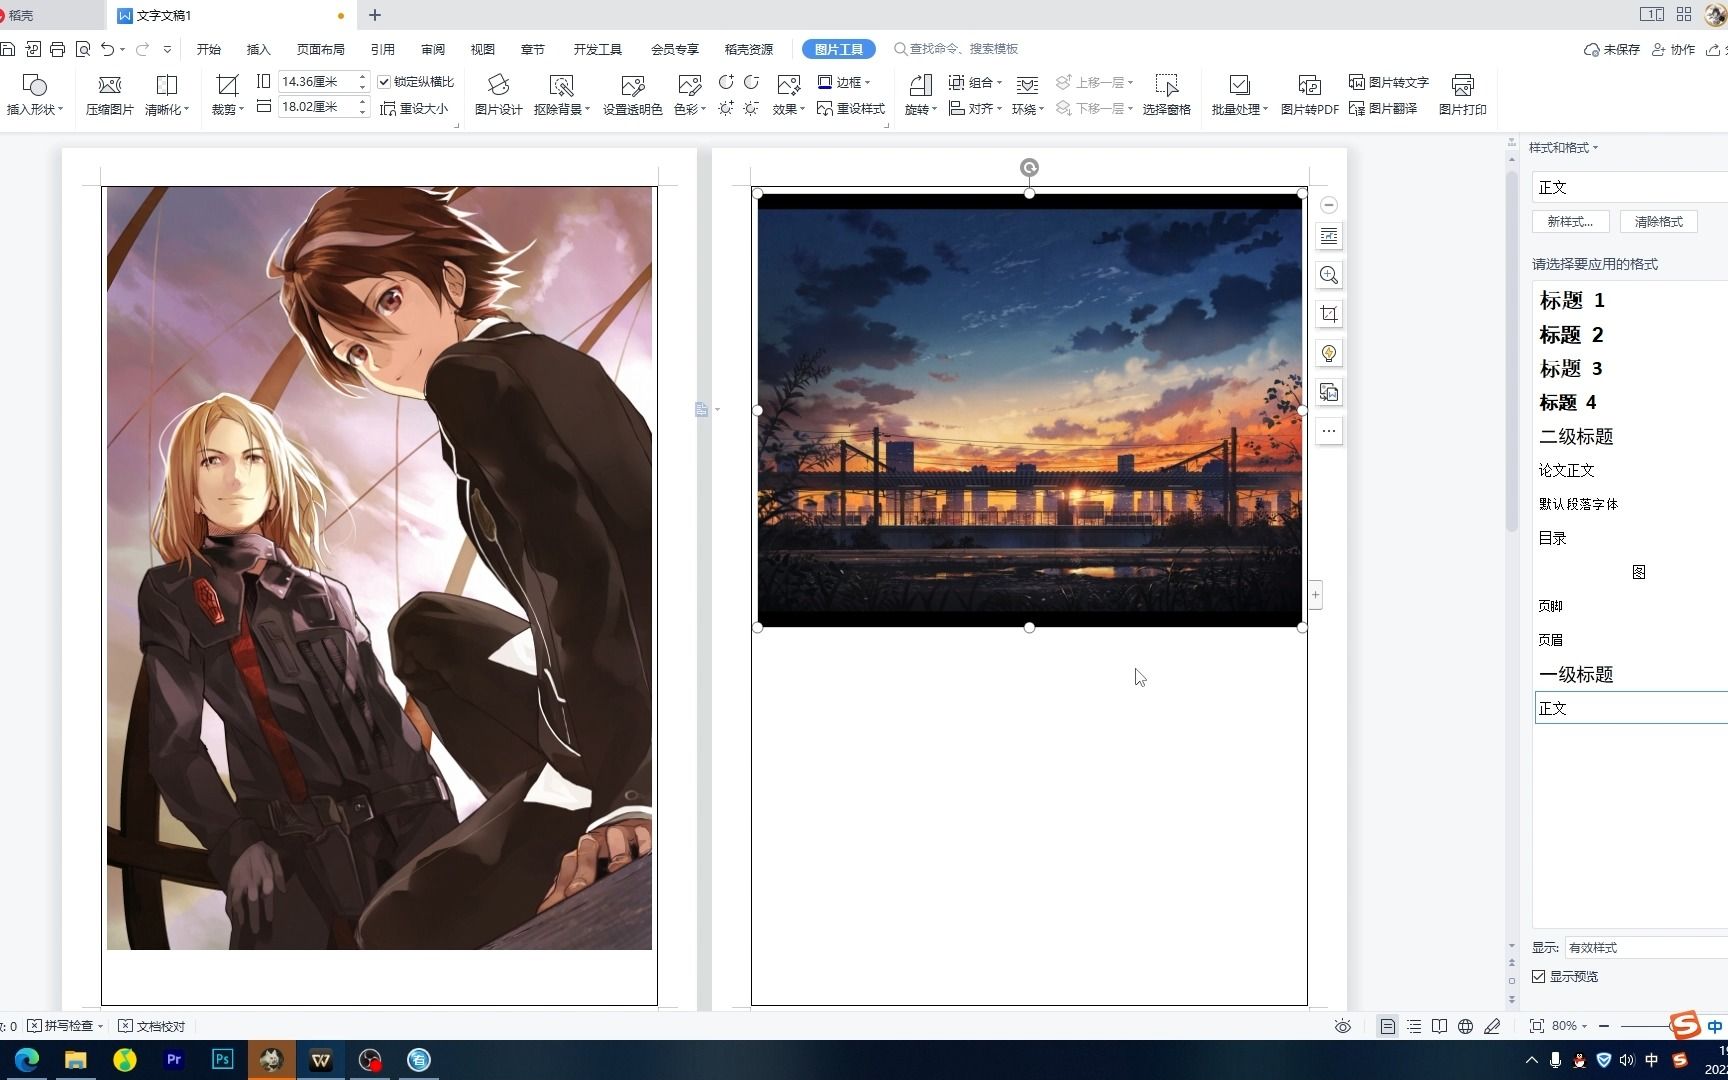Click the print icon in quick toolbar
Viewport: 1728px width, 1080px height.
pos(57,49)
